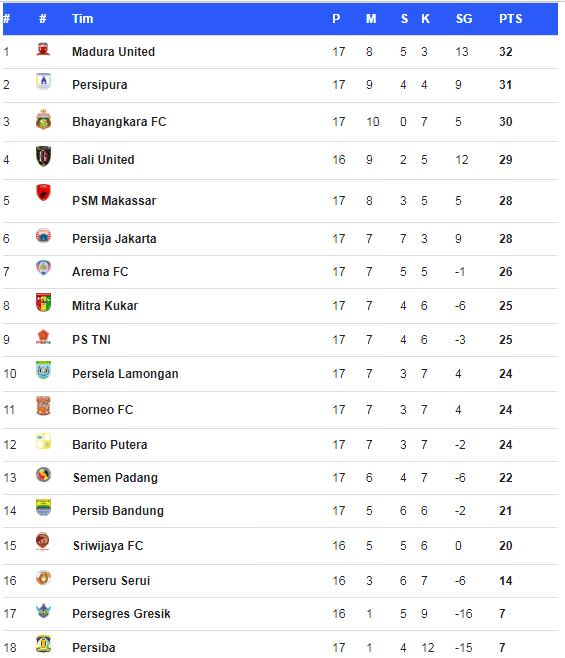Open the Persija Jakarta team link
Screen dimensions: 565x658
(114, 239)
